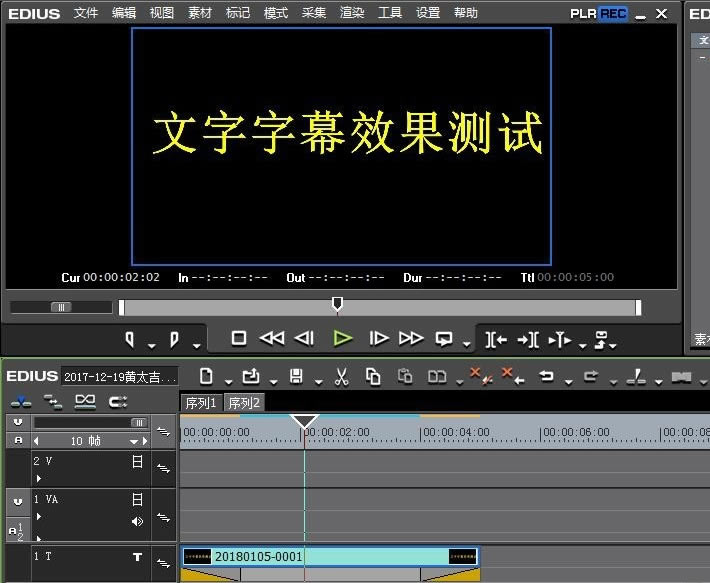Click the Play button in the preview controls

click(343, 339)
